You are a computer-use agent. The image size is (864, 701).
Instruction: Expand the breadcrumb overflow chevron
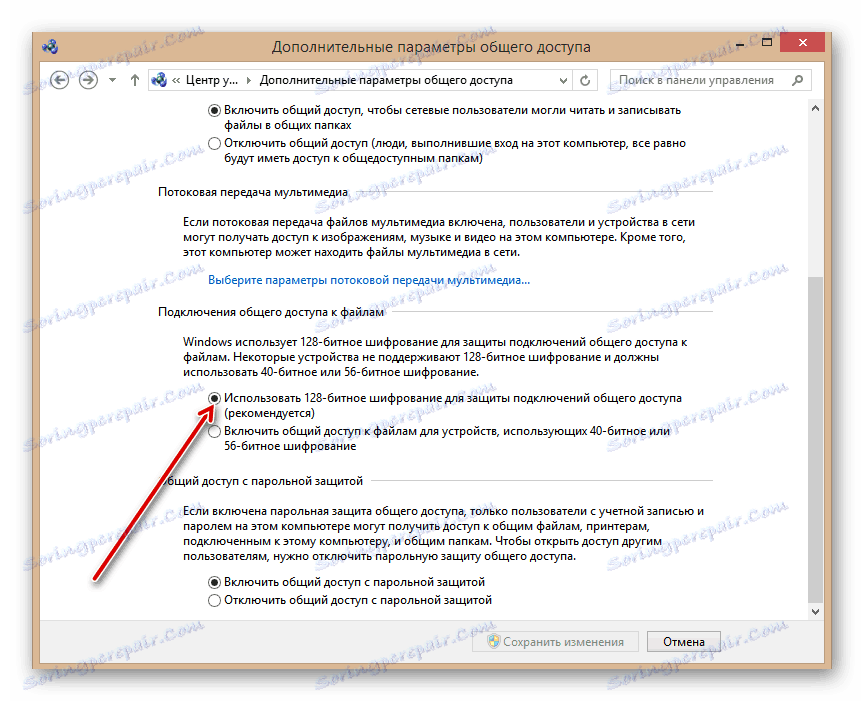175,79
